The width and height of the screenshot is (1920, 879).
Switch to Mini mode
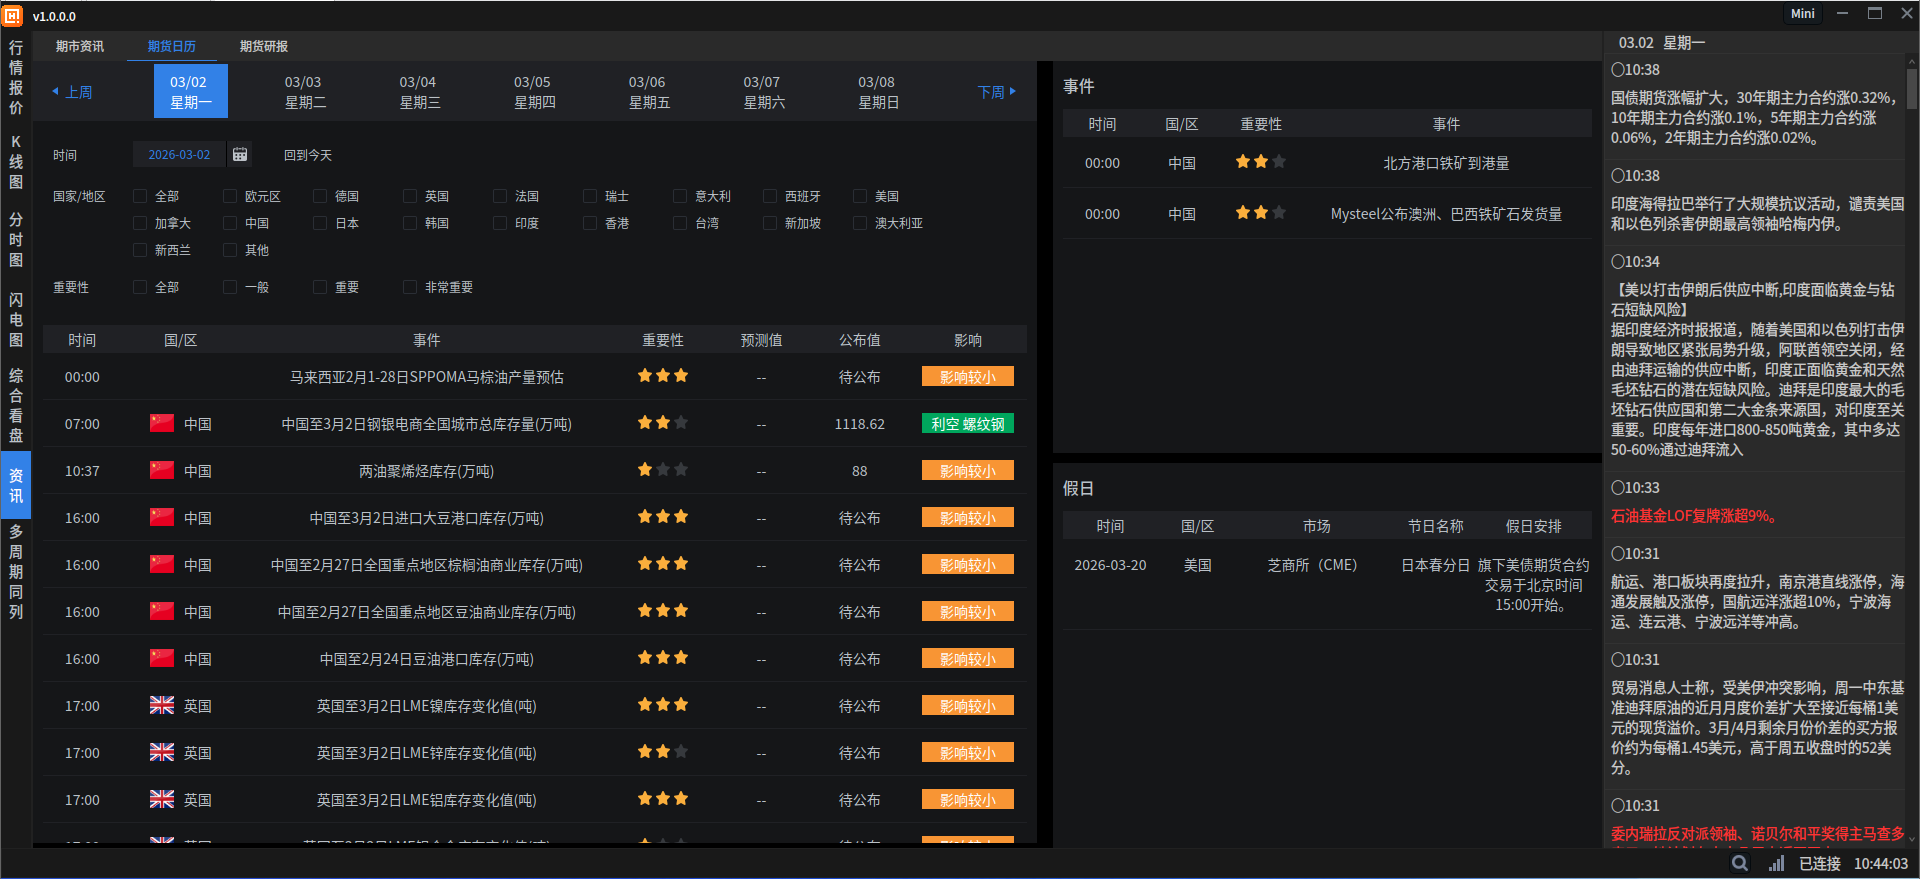point(1803,14)
